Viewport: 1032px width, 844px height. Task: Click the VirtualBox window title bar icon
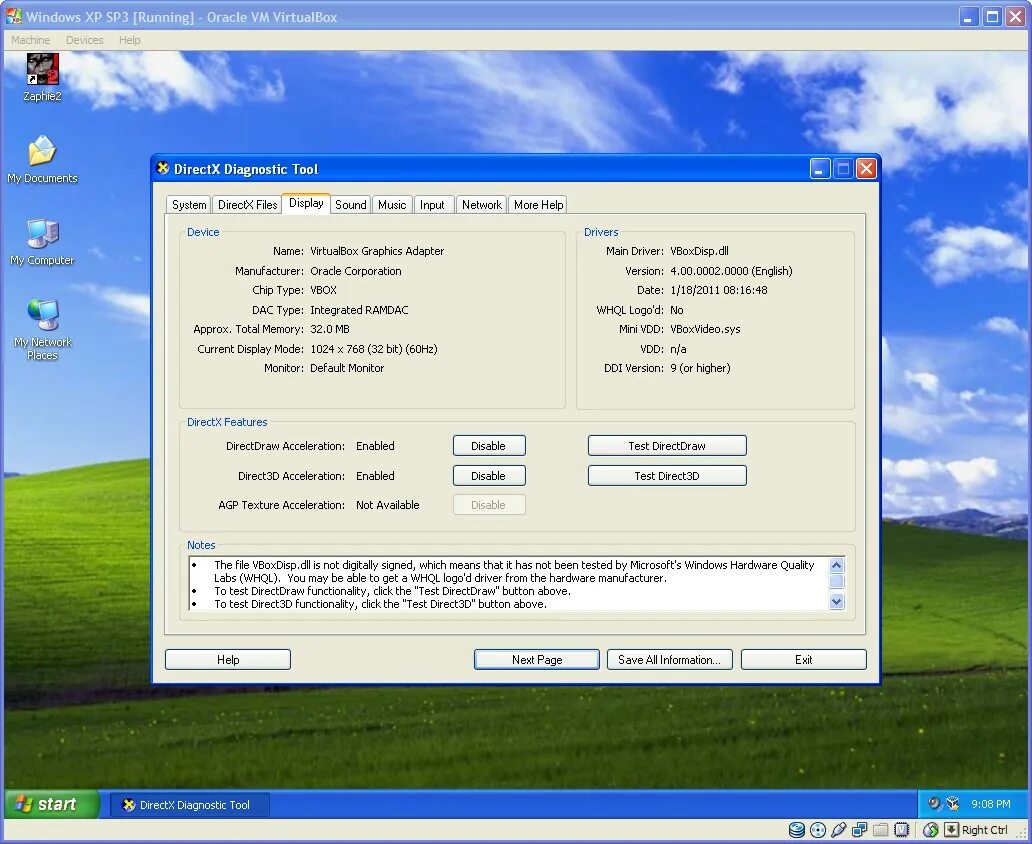[14, 16]
